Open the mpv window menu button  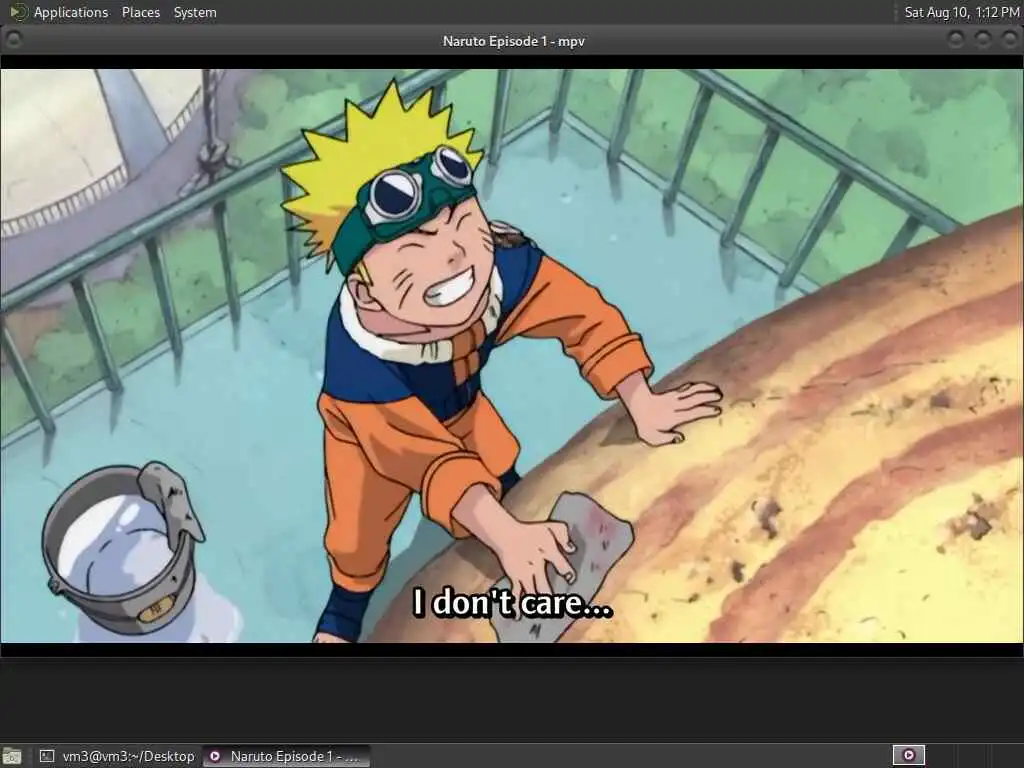coord(13,40)
